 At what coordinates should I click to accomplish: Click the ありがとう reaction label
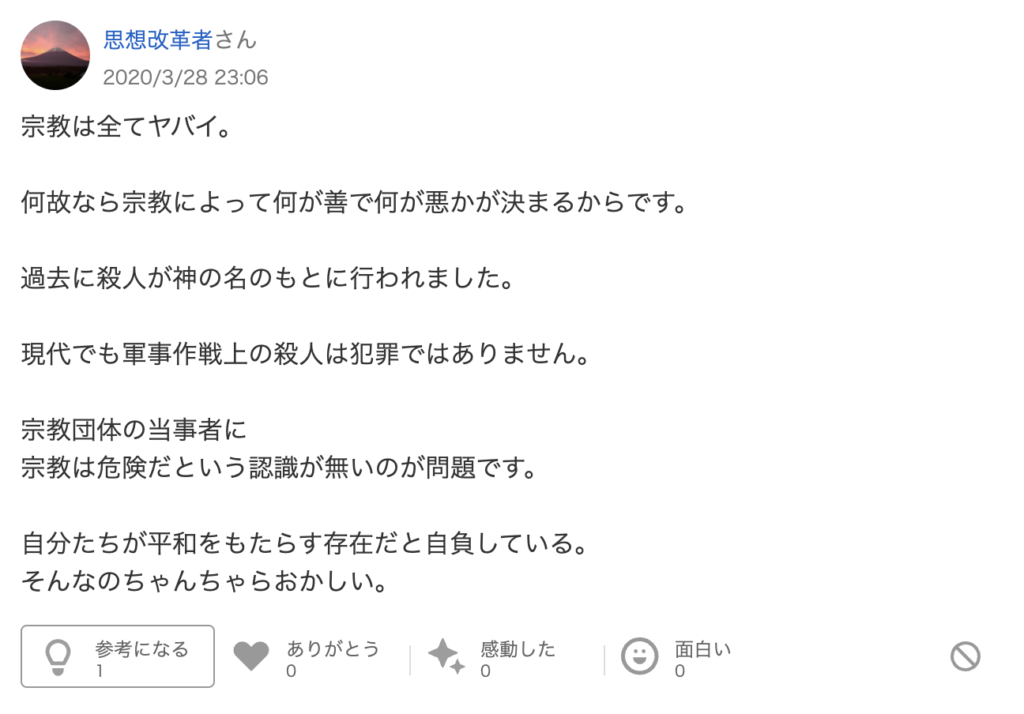pyautogui.click(x=333, y=649)
